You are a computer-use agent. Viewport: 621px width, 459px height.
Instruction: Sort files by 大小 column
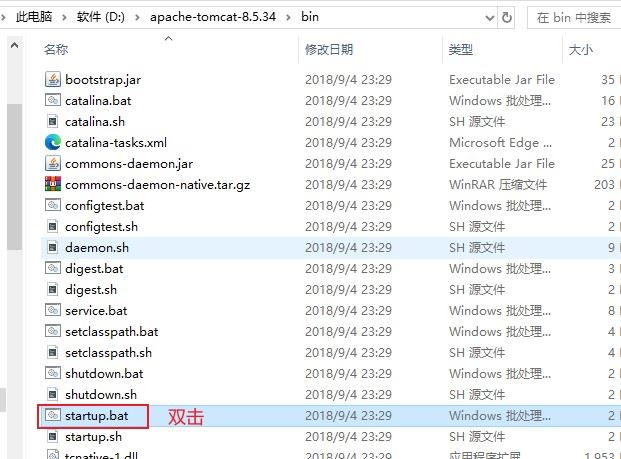pyautogui.click(x=581, y=50)
